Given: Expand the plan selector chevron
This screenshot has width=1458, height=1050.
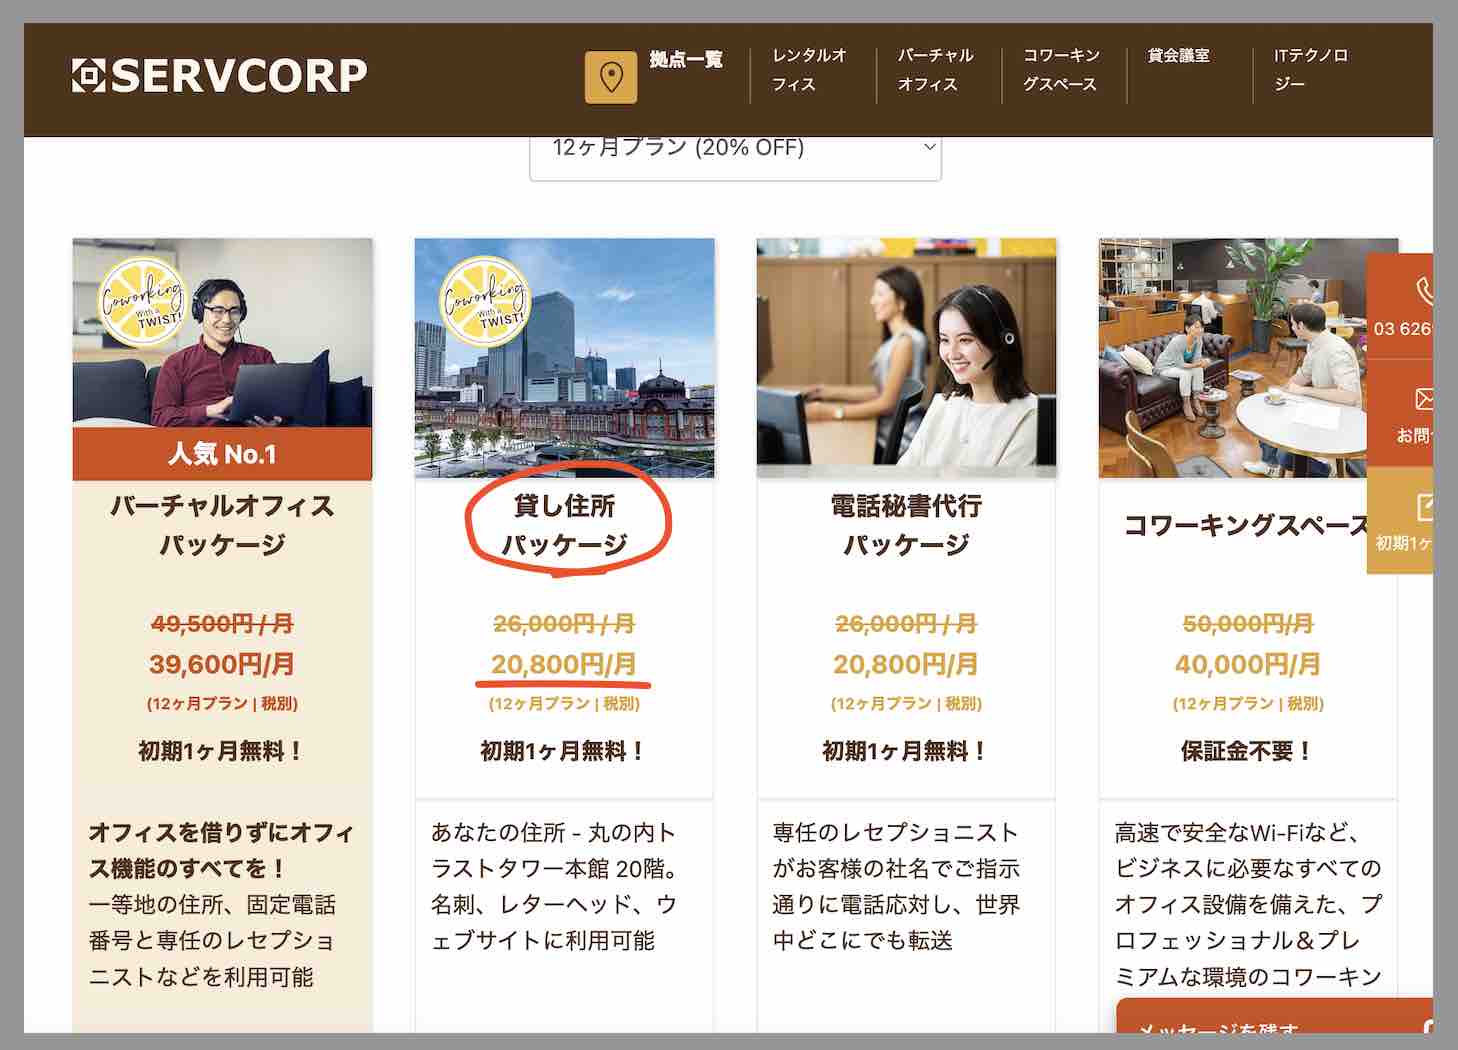Looking at the screenshot, I should [928, 148].
